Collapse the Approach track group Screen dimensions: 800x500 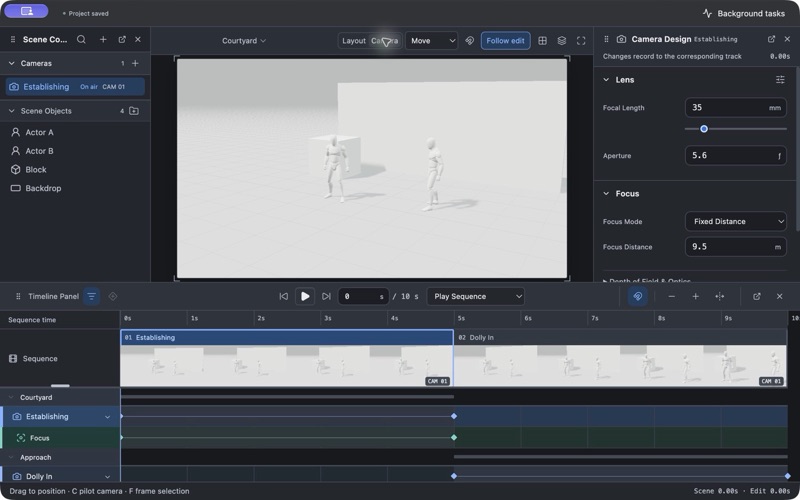pos(11,458)
